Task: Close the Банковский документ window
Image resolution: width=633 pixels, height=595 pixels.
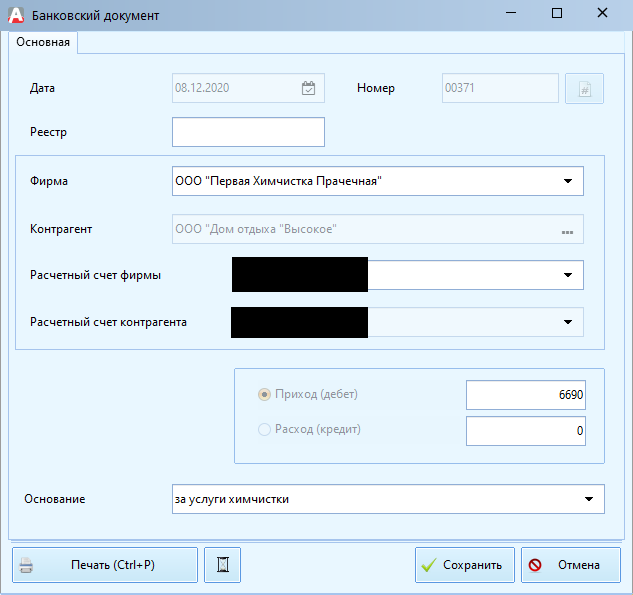Action: tap(602, 14)
